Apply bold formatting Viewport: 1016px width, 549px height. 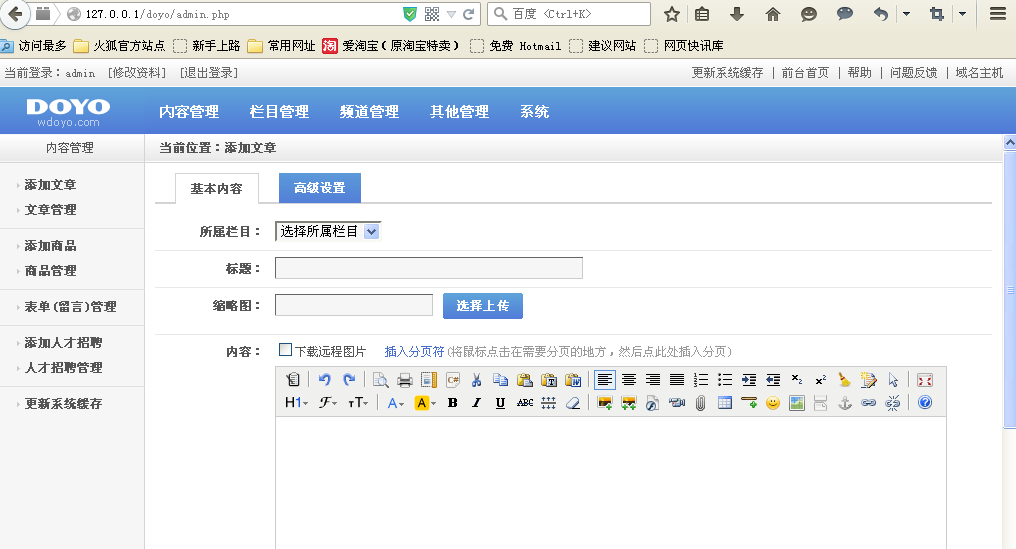pos(452,403)
